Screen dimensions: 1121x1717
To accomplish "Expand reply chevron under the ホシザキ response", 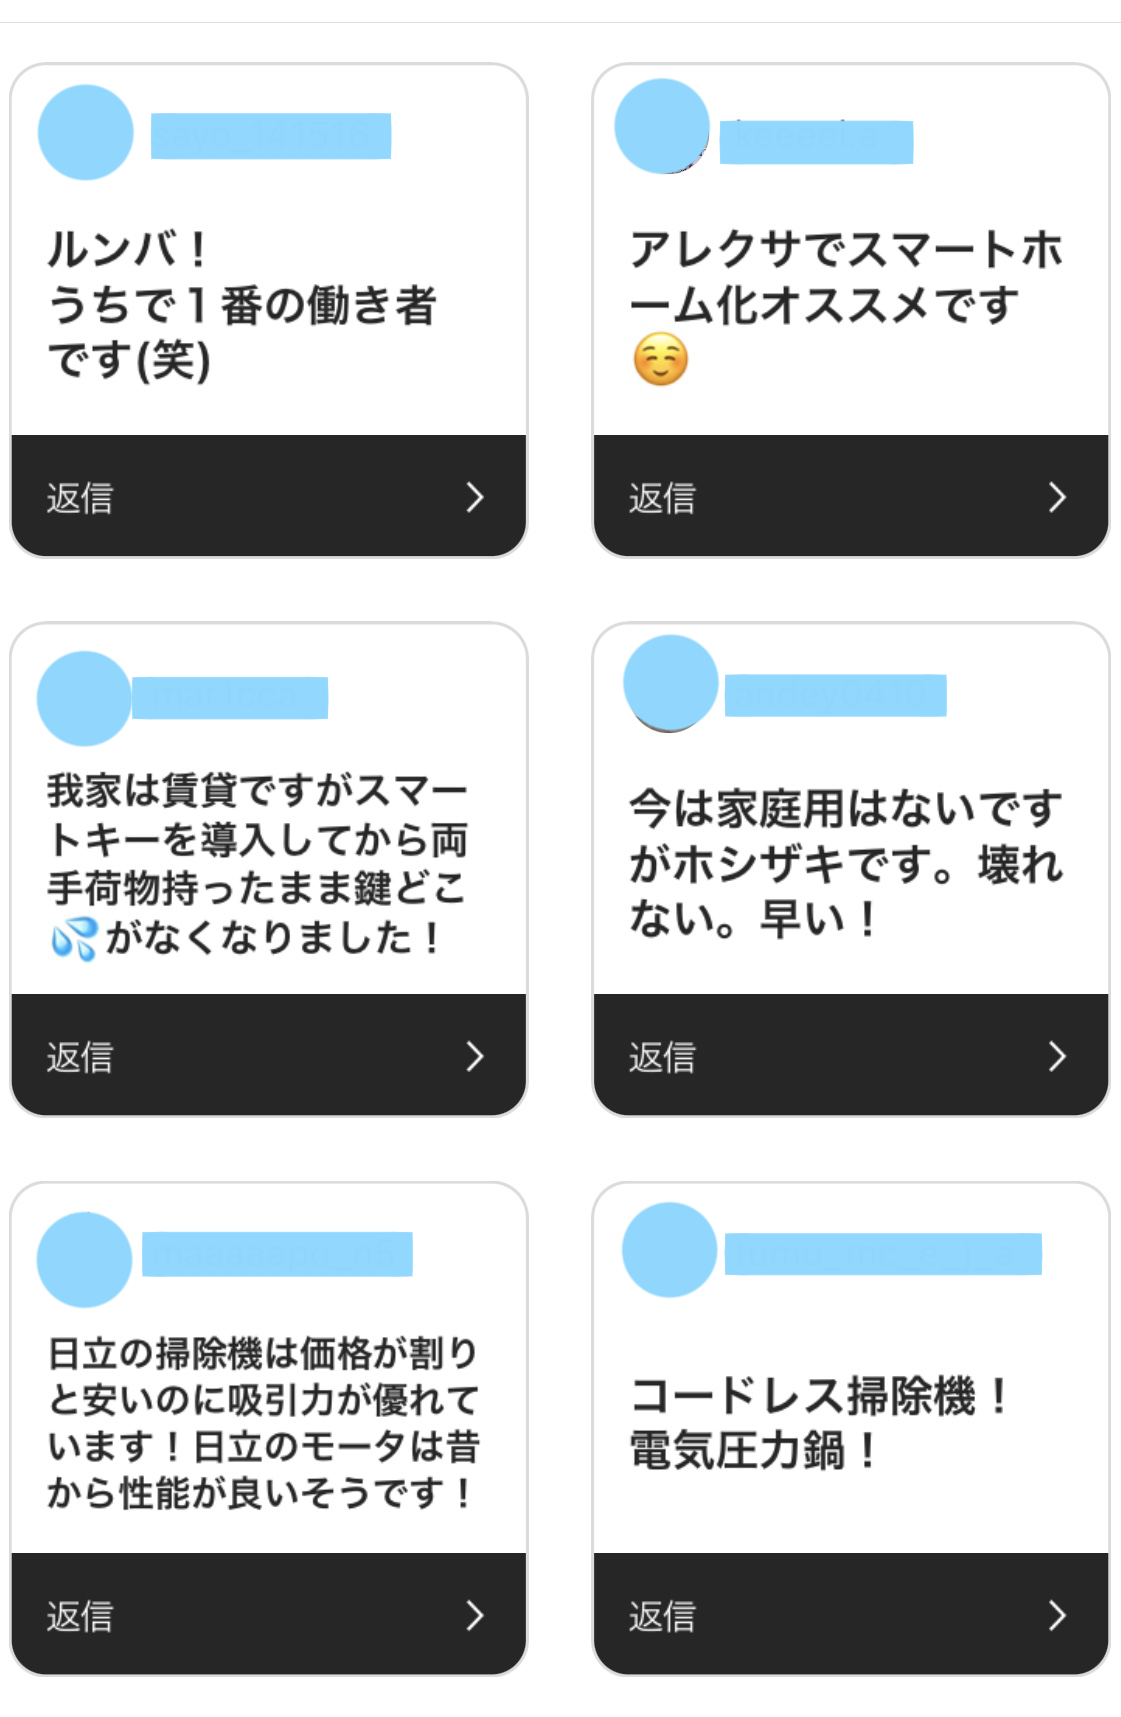I will 1057,1056.
